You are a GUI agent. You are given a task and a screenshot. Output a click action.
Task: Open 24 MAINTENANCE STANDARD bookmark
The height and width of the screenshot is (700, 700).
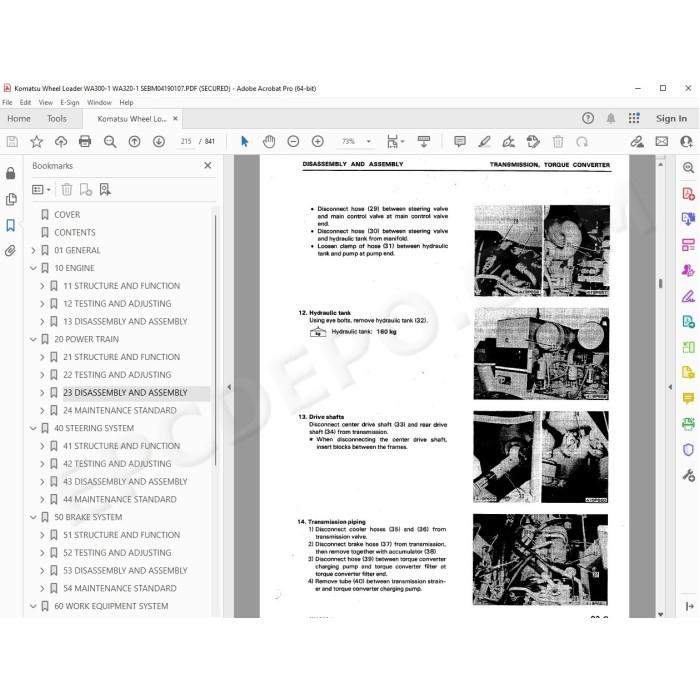point(120,410)
